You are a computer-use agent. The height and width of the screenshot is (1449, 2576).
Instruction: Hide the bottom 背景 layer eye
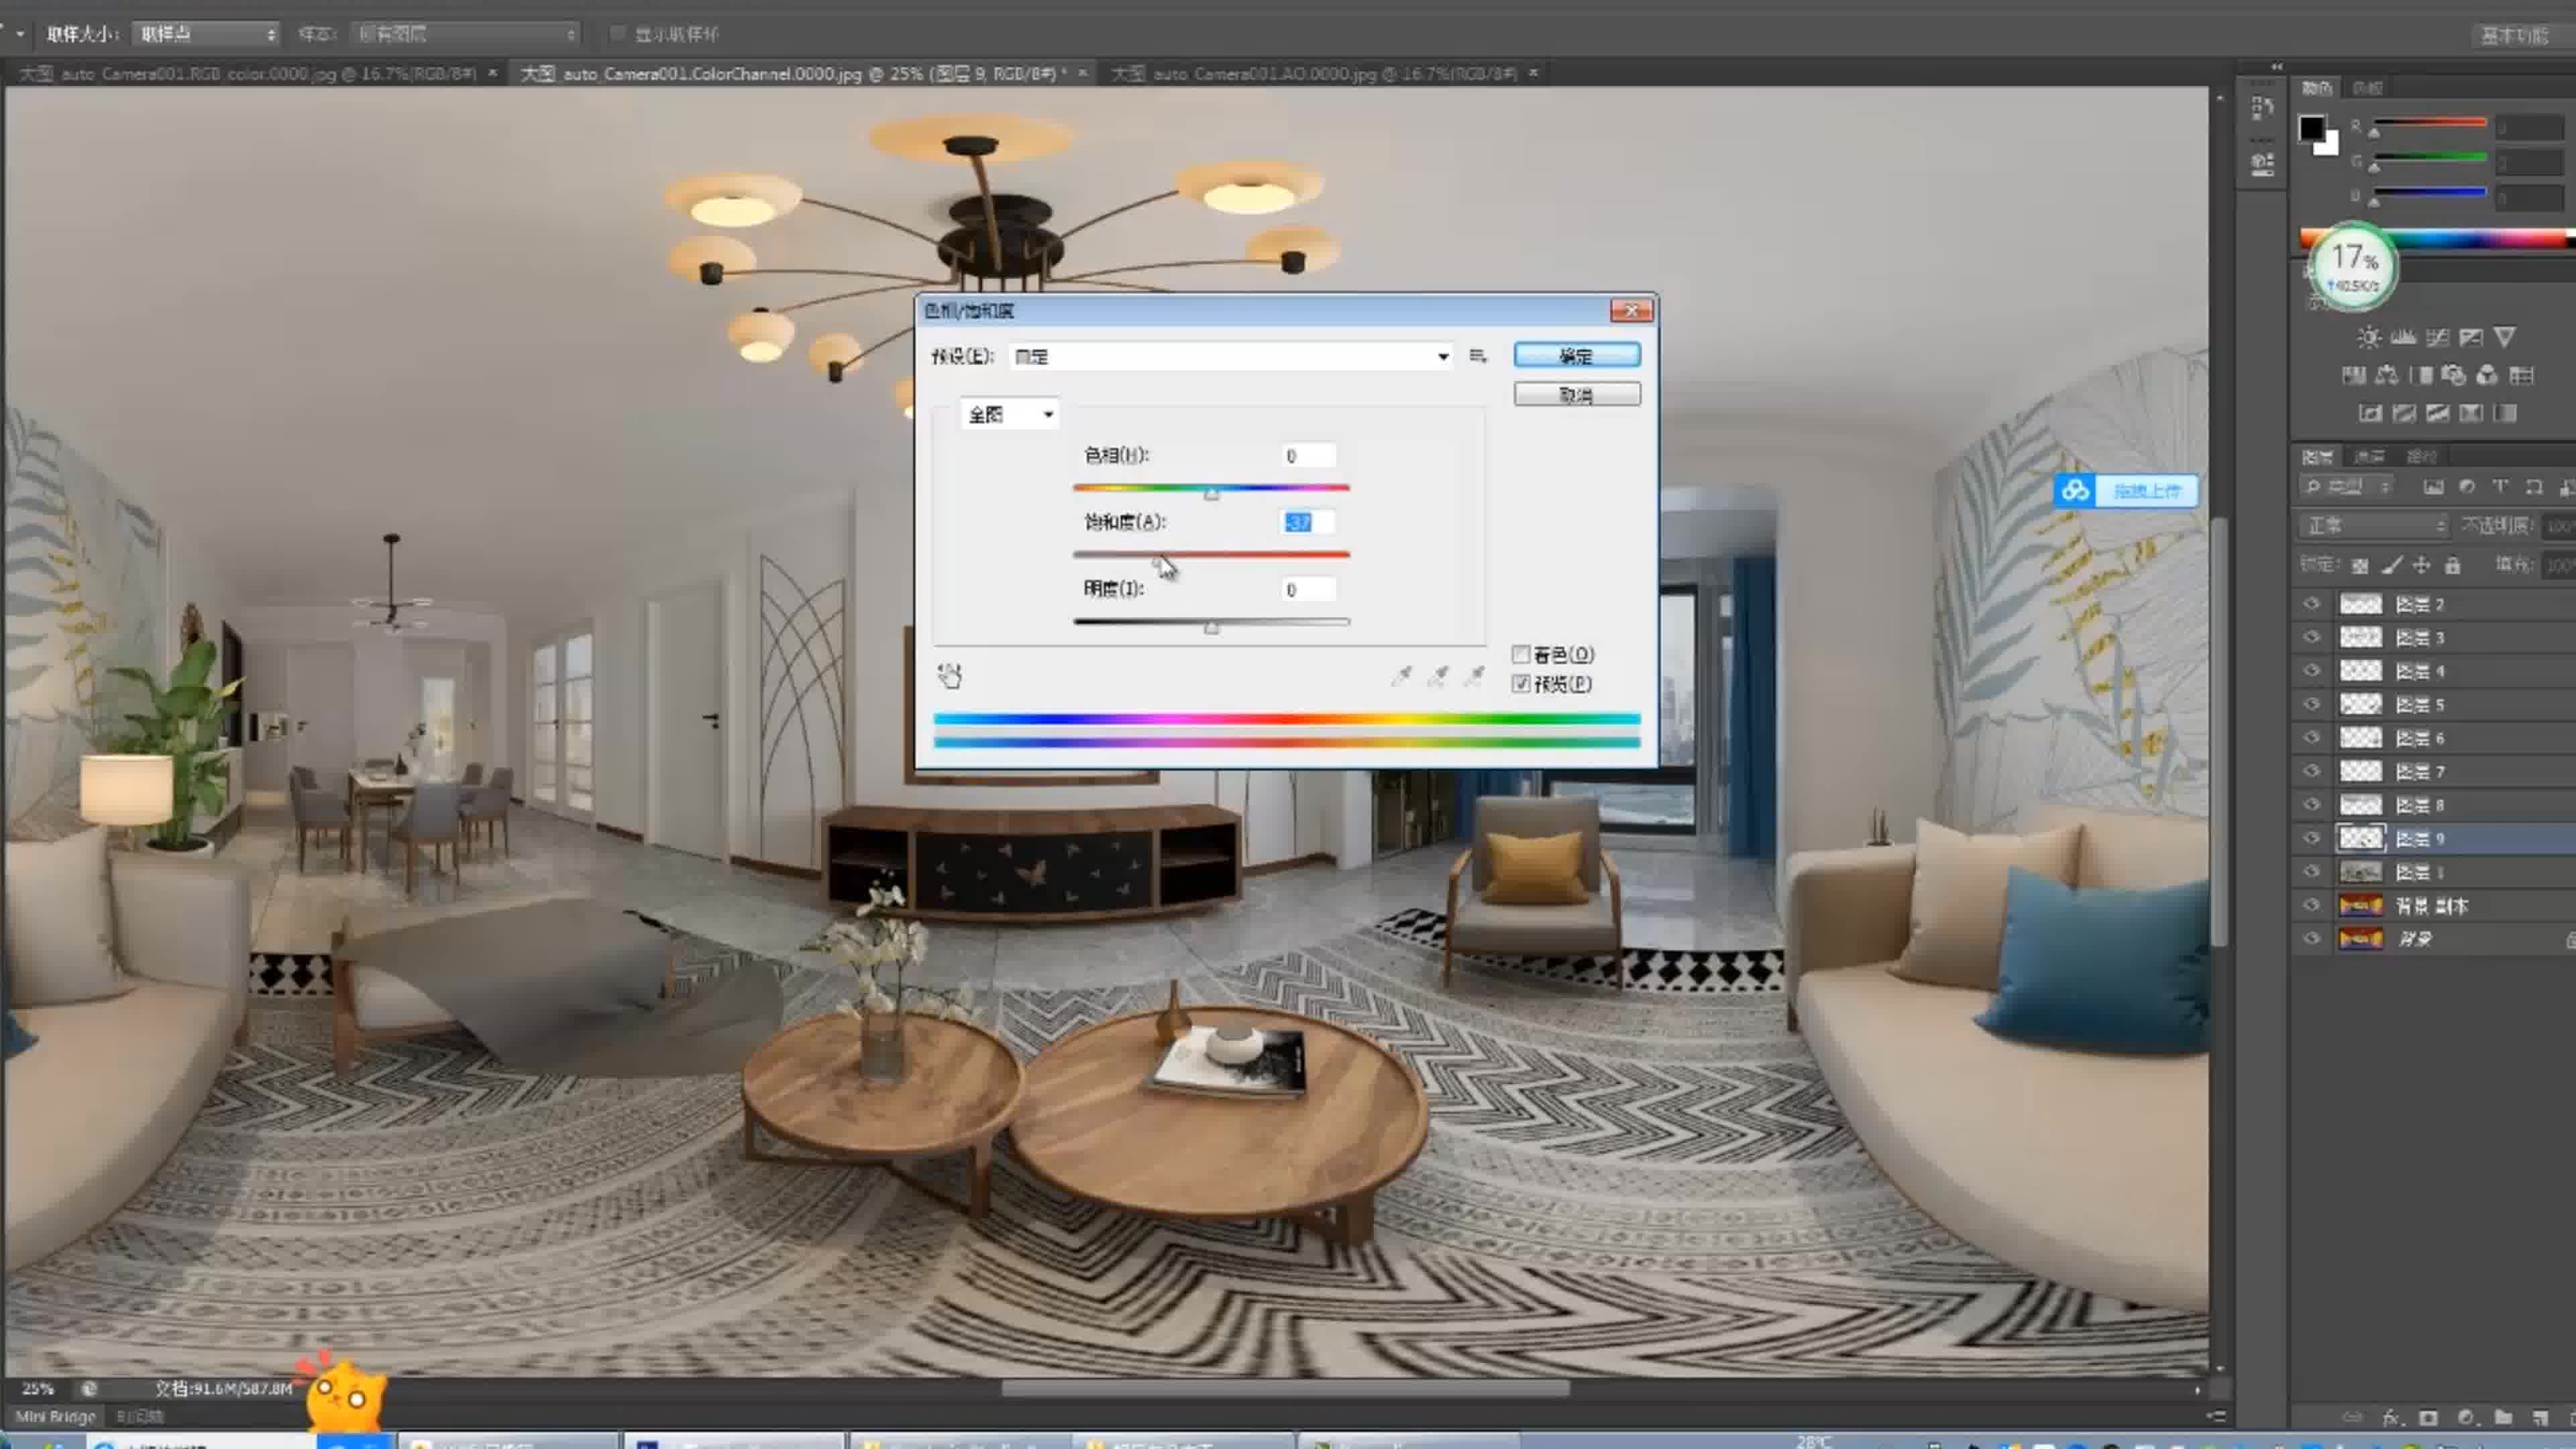point(2311,938)
